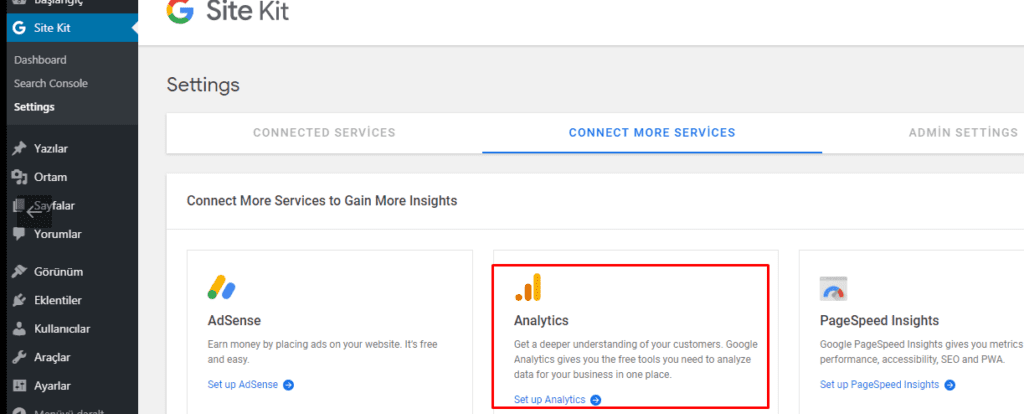This screenshot has width=1024, height=414.
Task: Open Ortam media icon in sidebar
Action: tap(20, 177)
